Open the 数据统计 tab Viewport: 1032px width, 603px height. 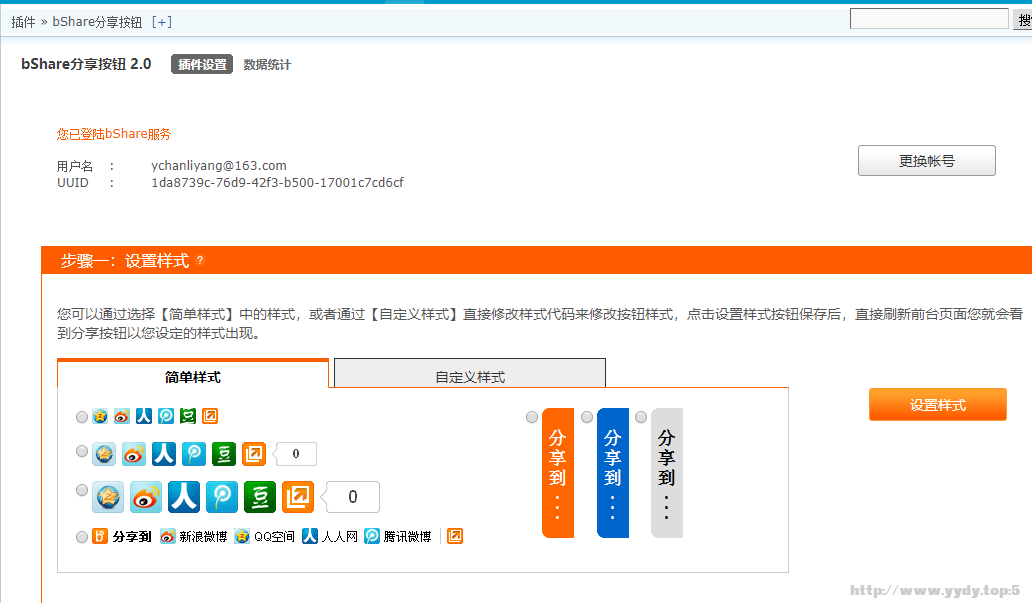tap(267, 65)
